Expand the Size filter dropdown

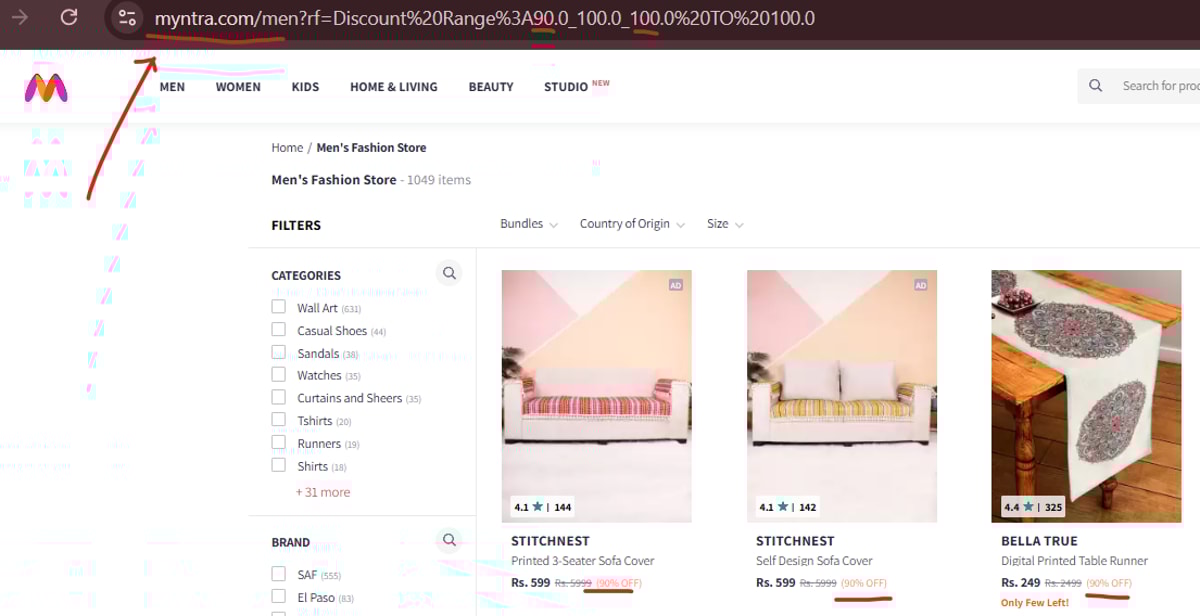(725, 224)
